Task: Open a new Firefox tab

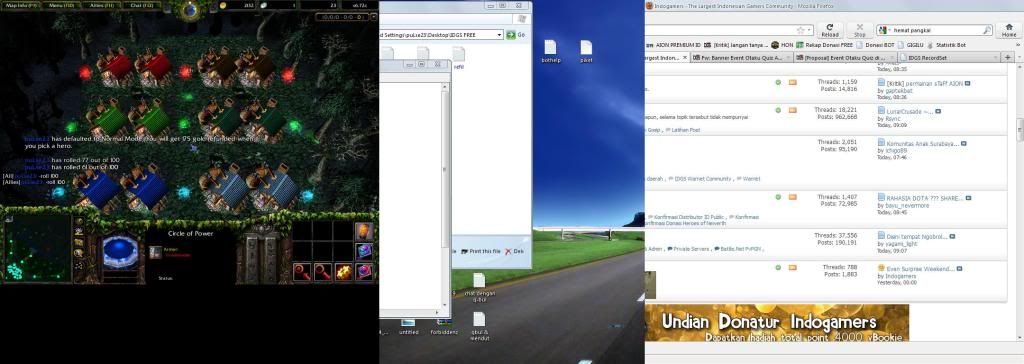Action: pos(1008,58)
